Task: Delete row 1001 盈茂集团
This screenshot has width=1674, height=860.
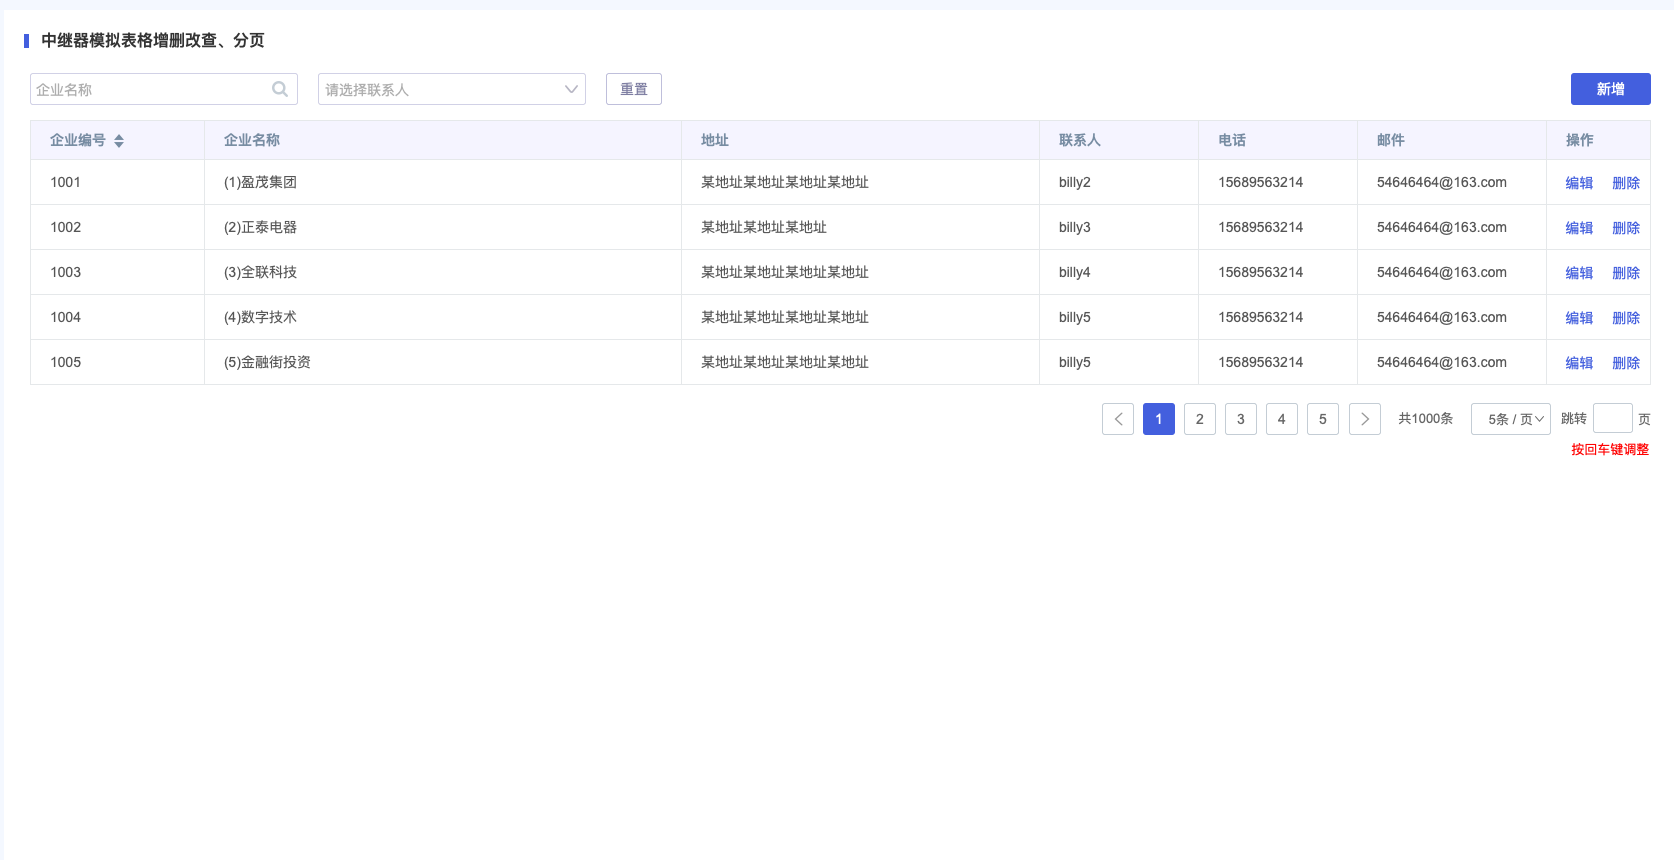Action: 1626,183
